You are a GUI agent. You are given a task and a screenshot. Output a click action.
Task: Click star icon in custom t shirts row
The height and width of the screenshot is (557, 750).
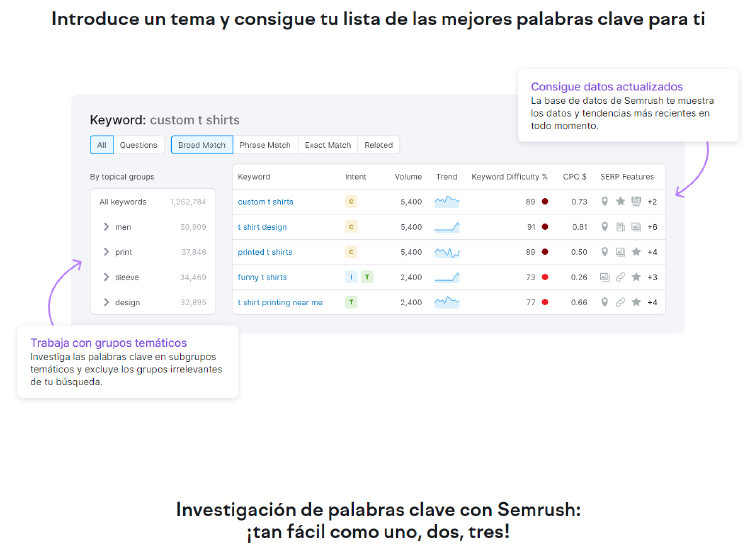(x=620, y=202)
